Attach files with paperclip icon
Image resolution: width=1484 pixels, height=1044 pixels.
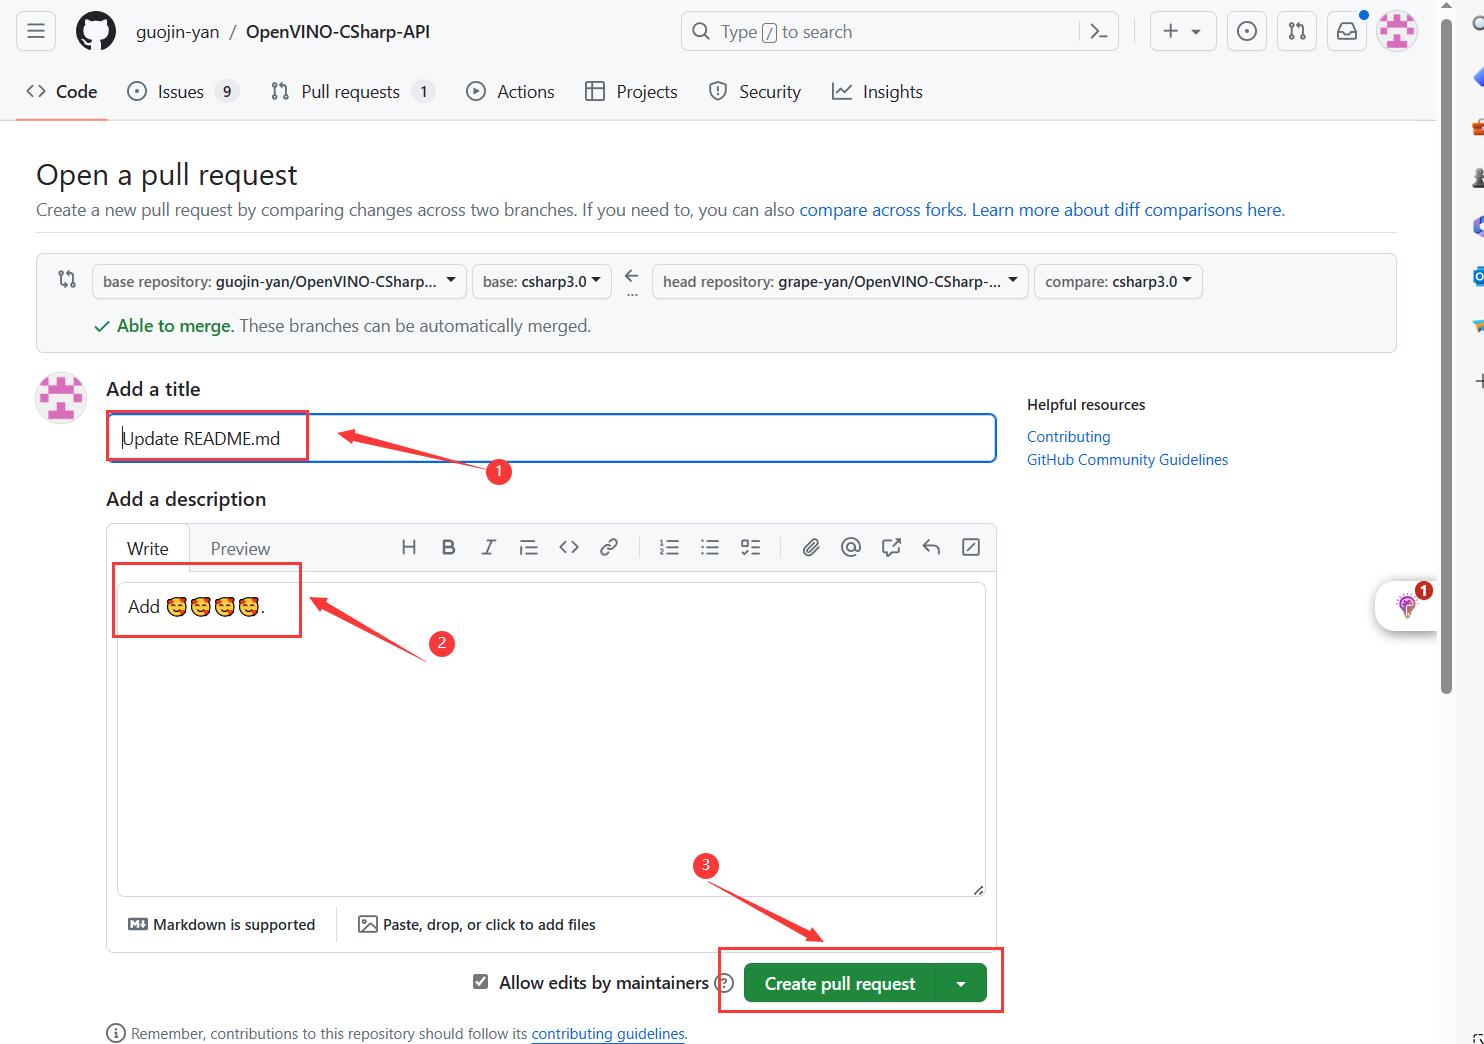coord(810,547)
